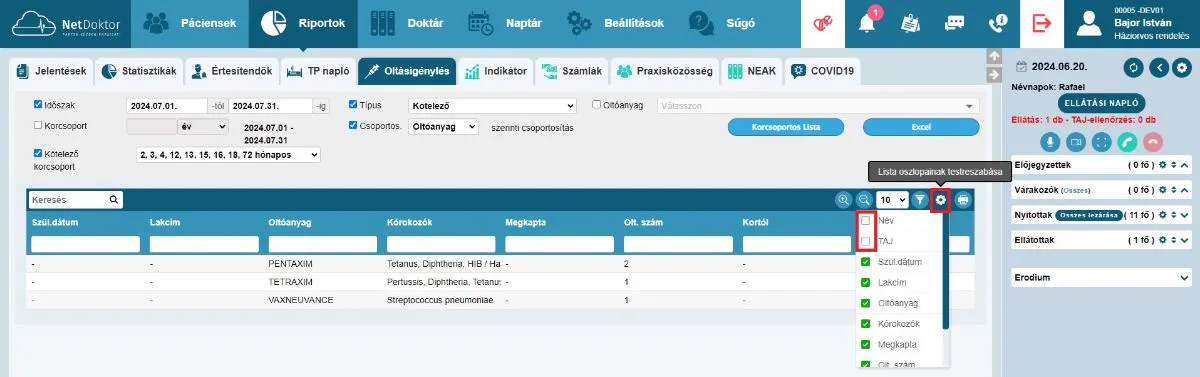Click the Excel export button

click(921, 127)
